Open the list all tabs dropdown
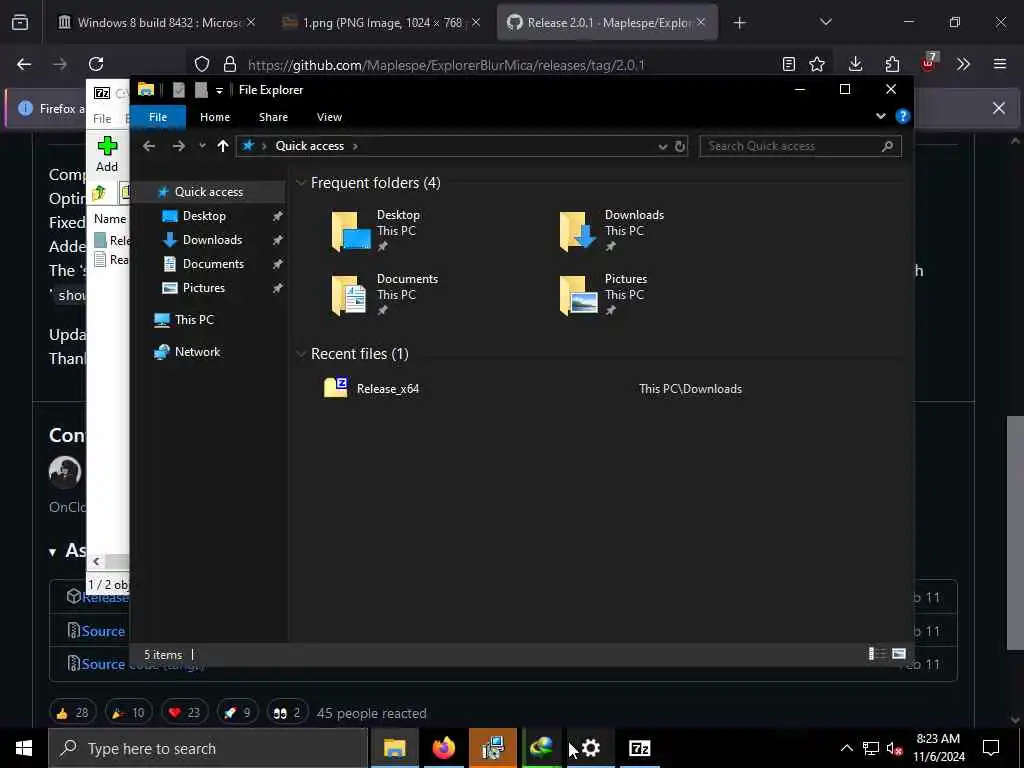Image resolution: width=1024 pixels, height=768 pixels. [x=825, y=23]
